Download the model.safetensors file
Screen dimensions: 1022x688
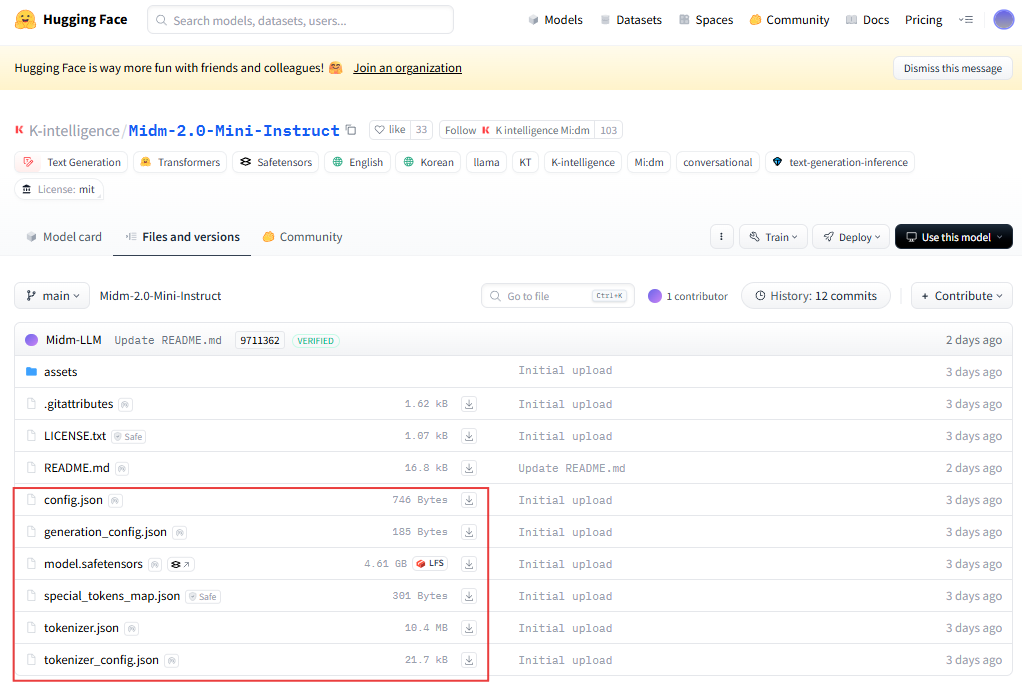(x=469, y=564)
